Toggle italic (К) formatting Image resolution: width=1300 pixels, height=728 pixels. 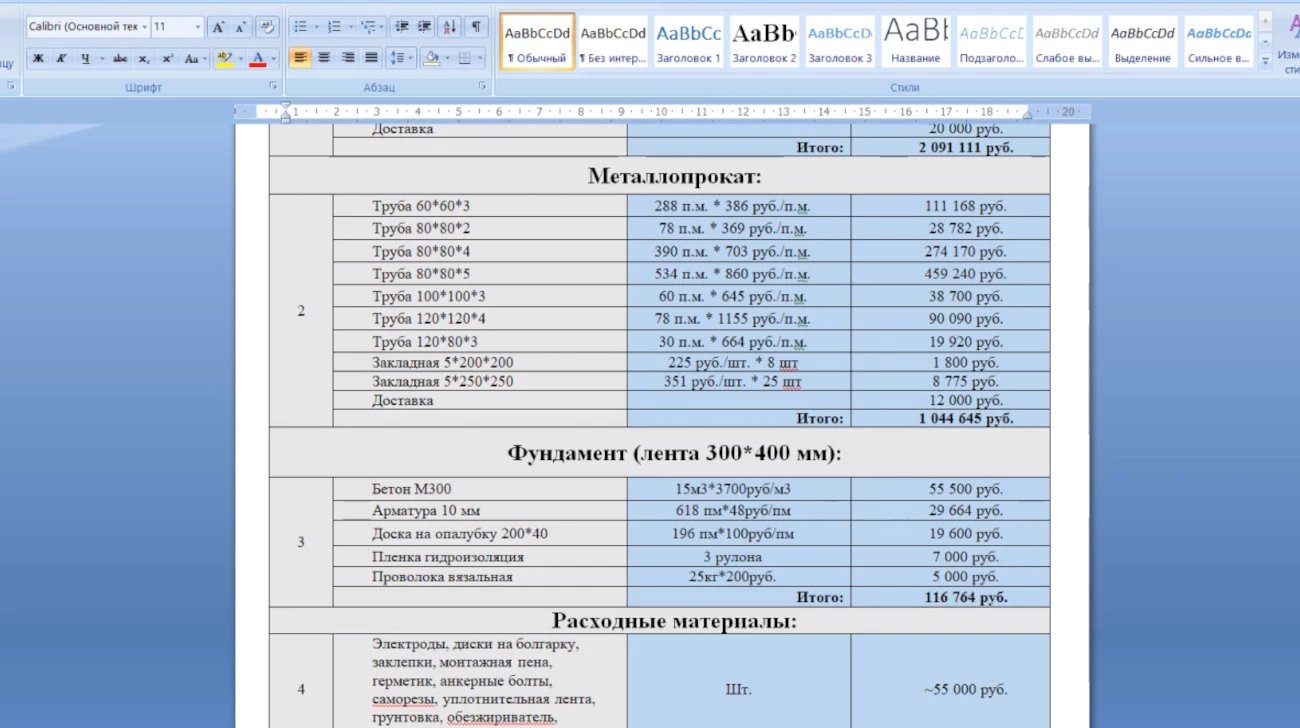tap(61, 59)
